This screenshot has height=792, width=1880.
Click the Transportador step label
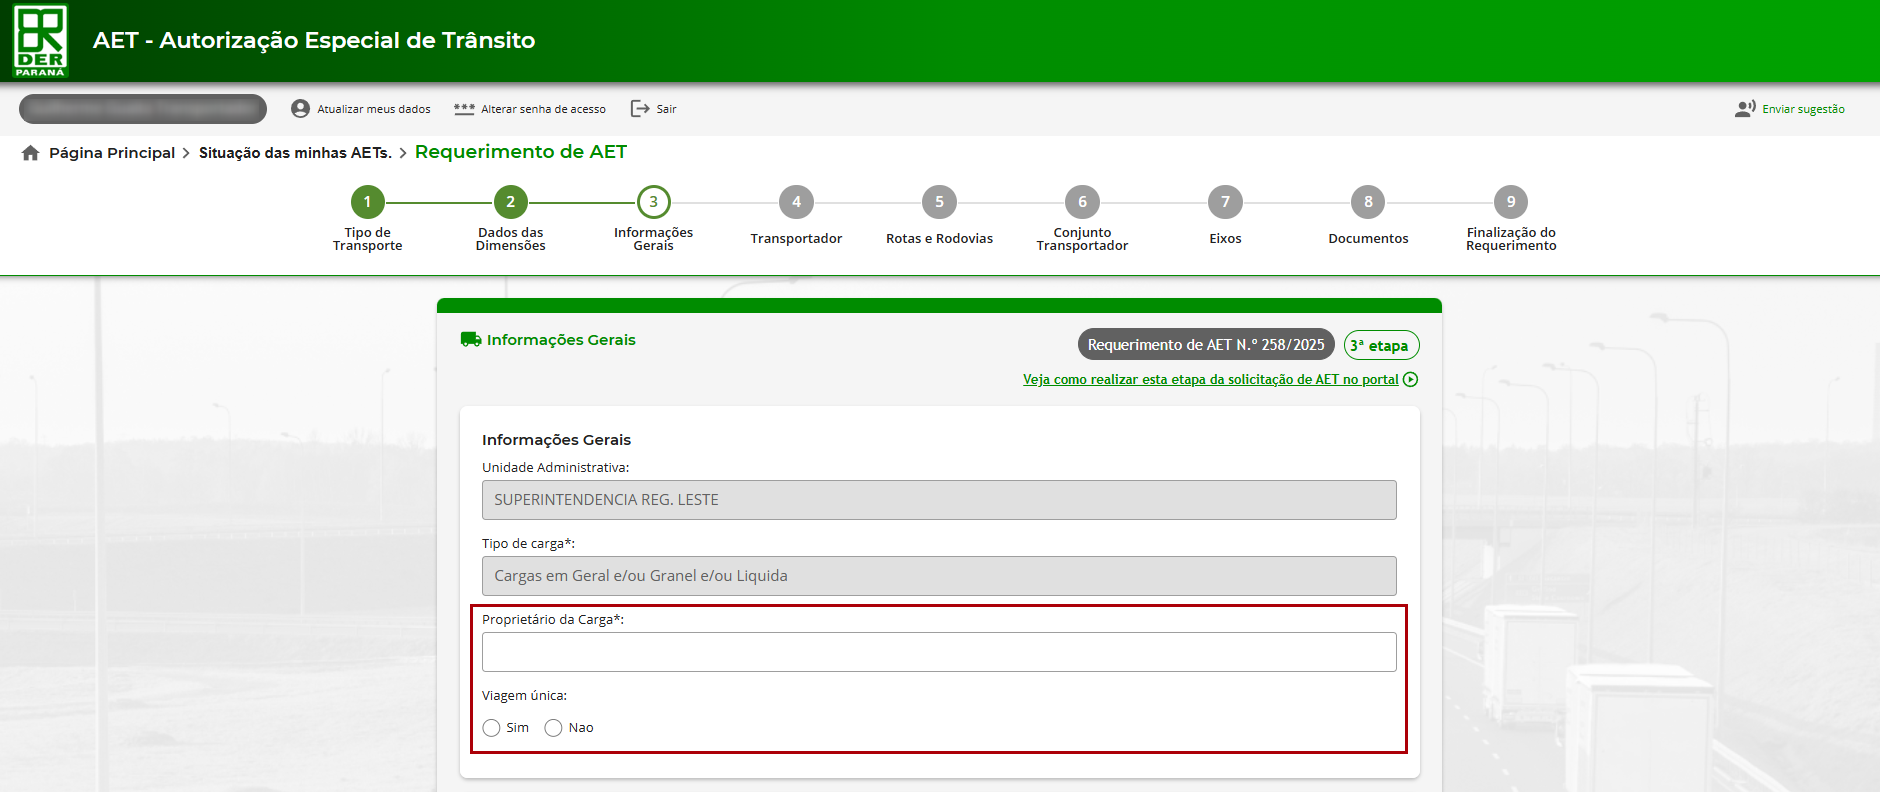click(796, 239)
